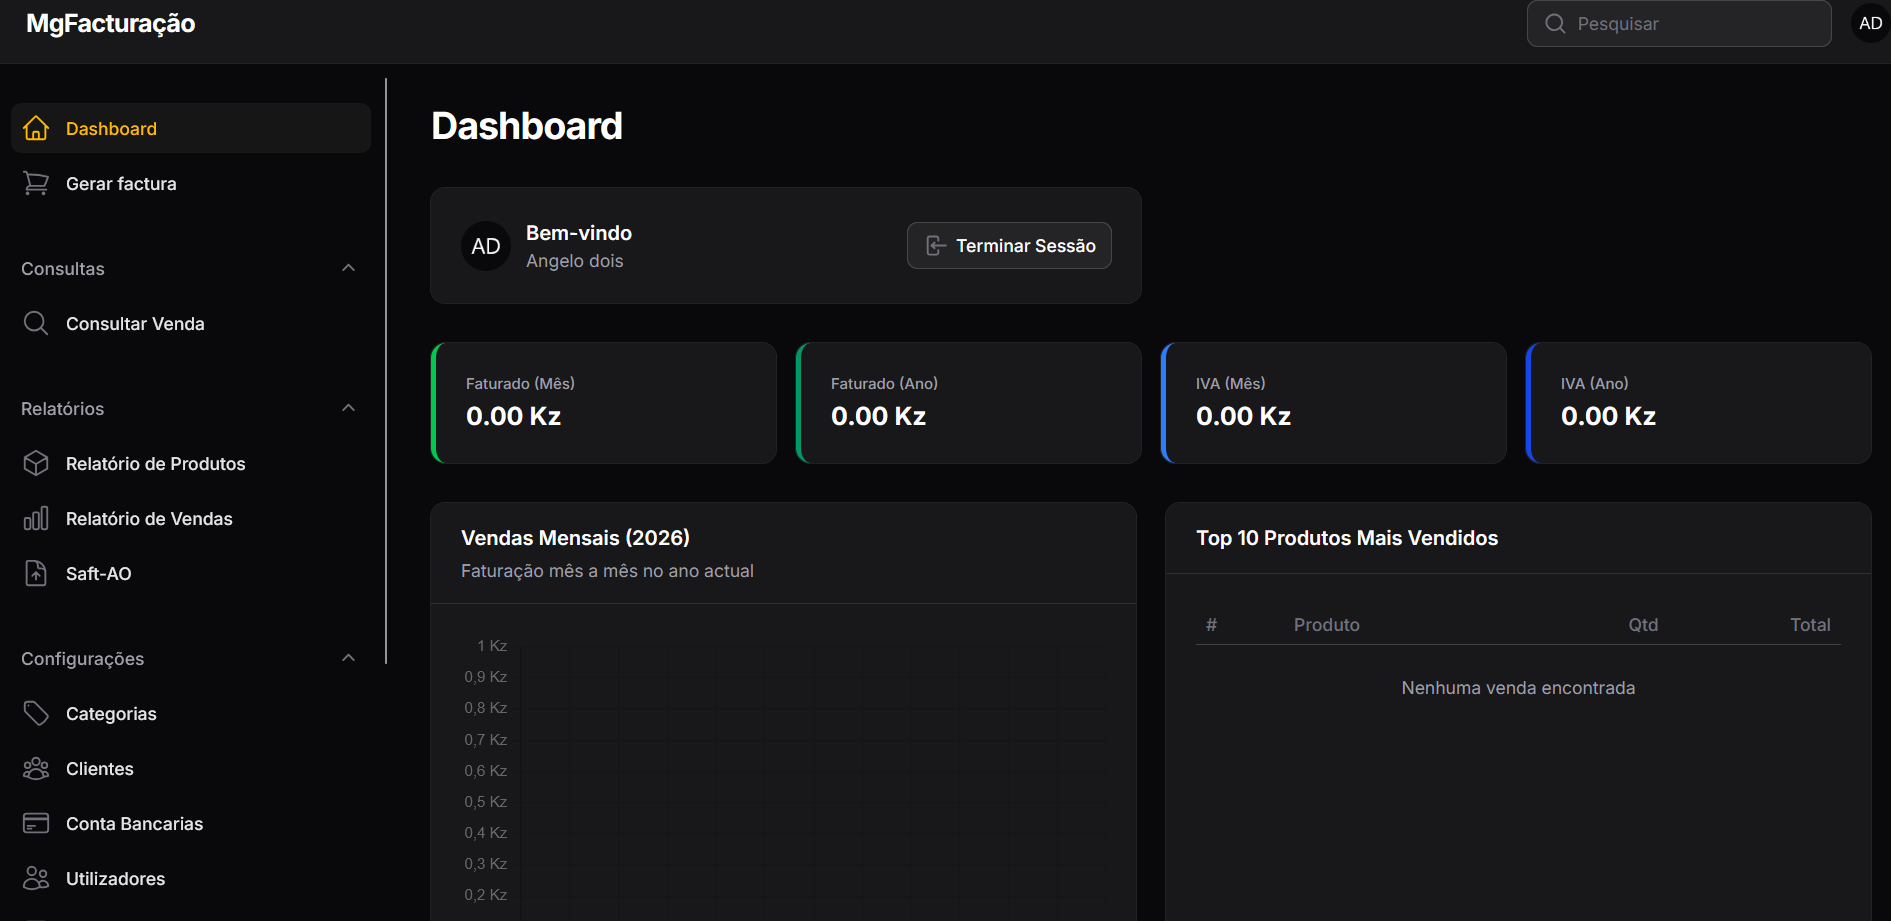1891x921 pixels.
Task: Click the tag icon next to Categorias
Action: (x=36, y=713)
